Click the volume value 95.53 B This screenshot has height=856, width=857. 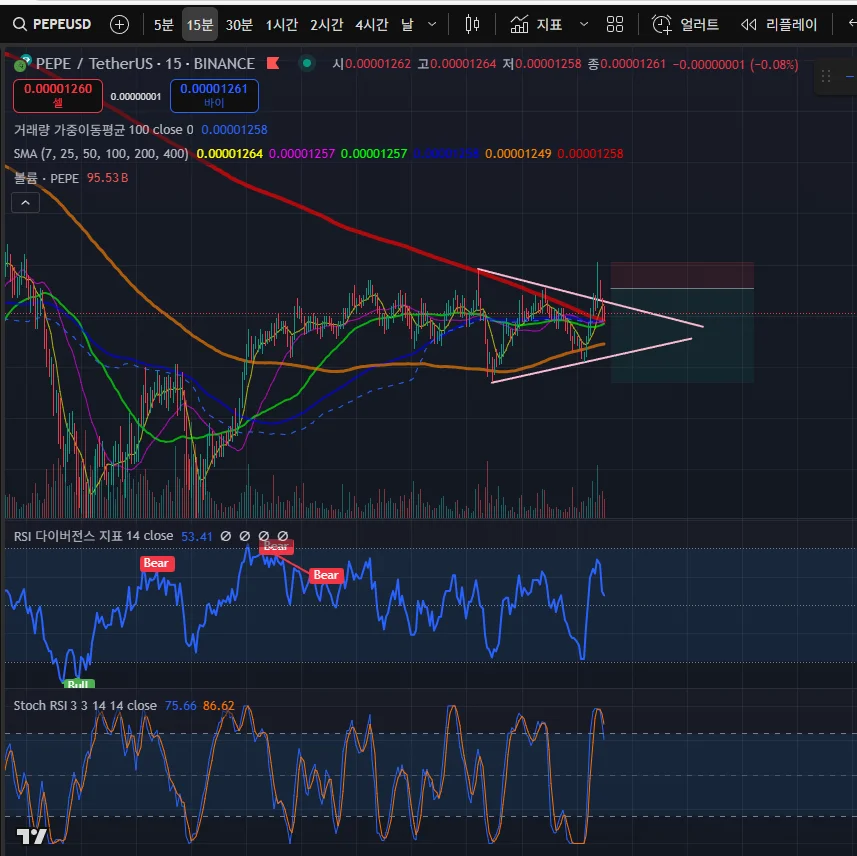coord(108,178)
